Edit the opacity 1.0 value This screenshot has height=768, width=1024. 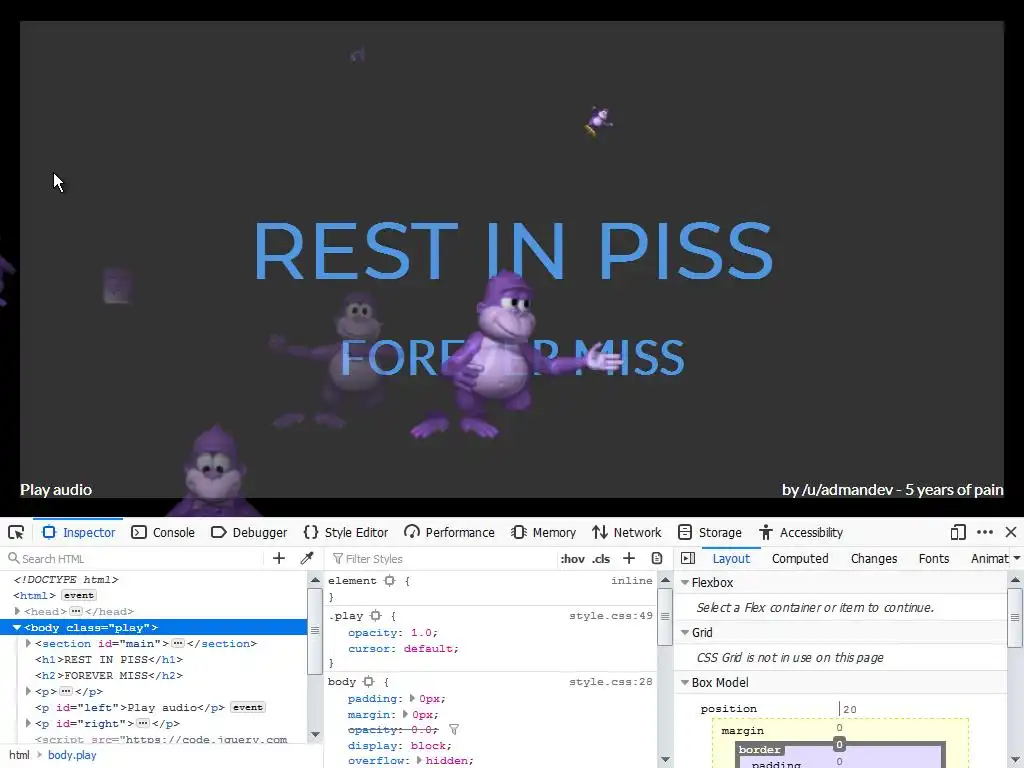pos(421,633)
